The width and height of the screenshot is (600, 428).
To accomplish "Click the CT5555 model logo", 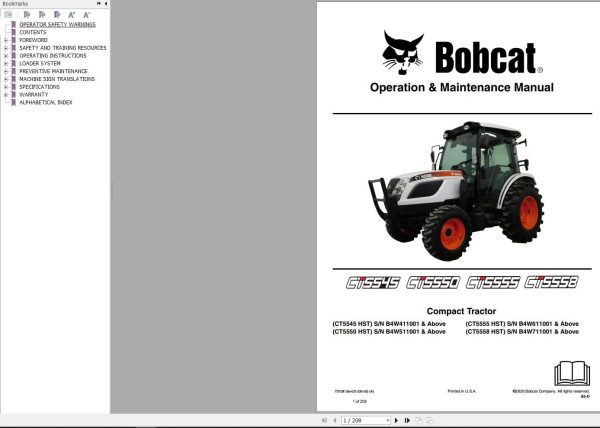I will point(493,283).
